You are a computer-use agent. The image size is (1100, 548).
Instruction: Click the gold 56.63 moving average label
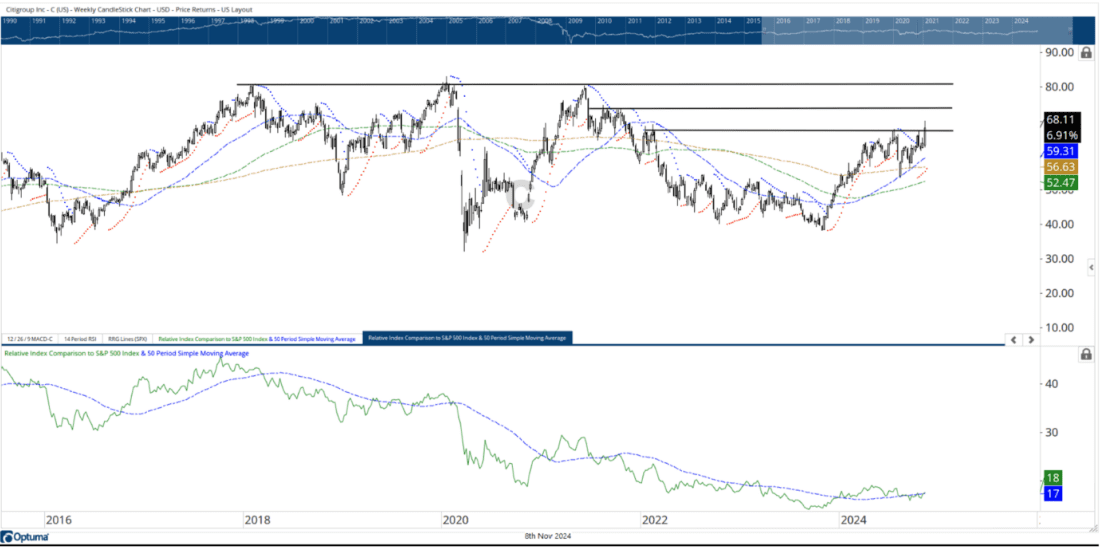pos(1060,167)
